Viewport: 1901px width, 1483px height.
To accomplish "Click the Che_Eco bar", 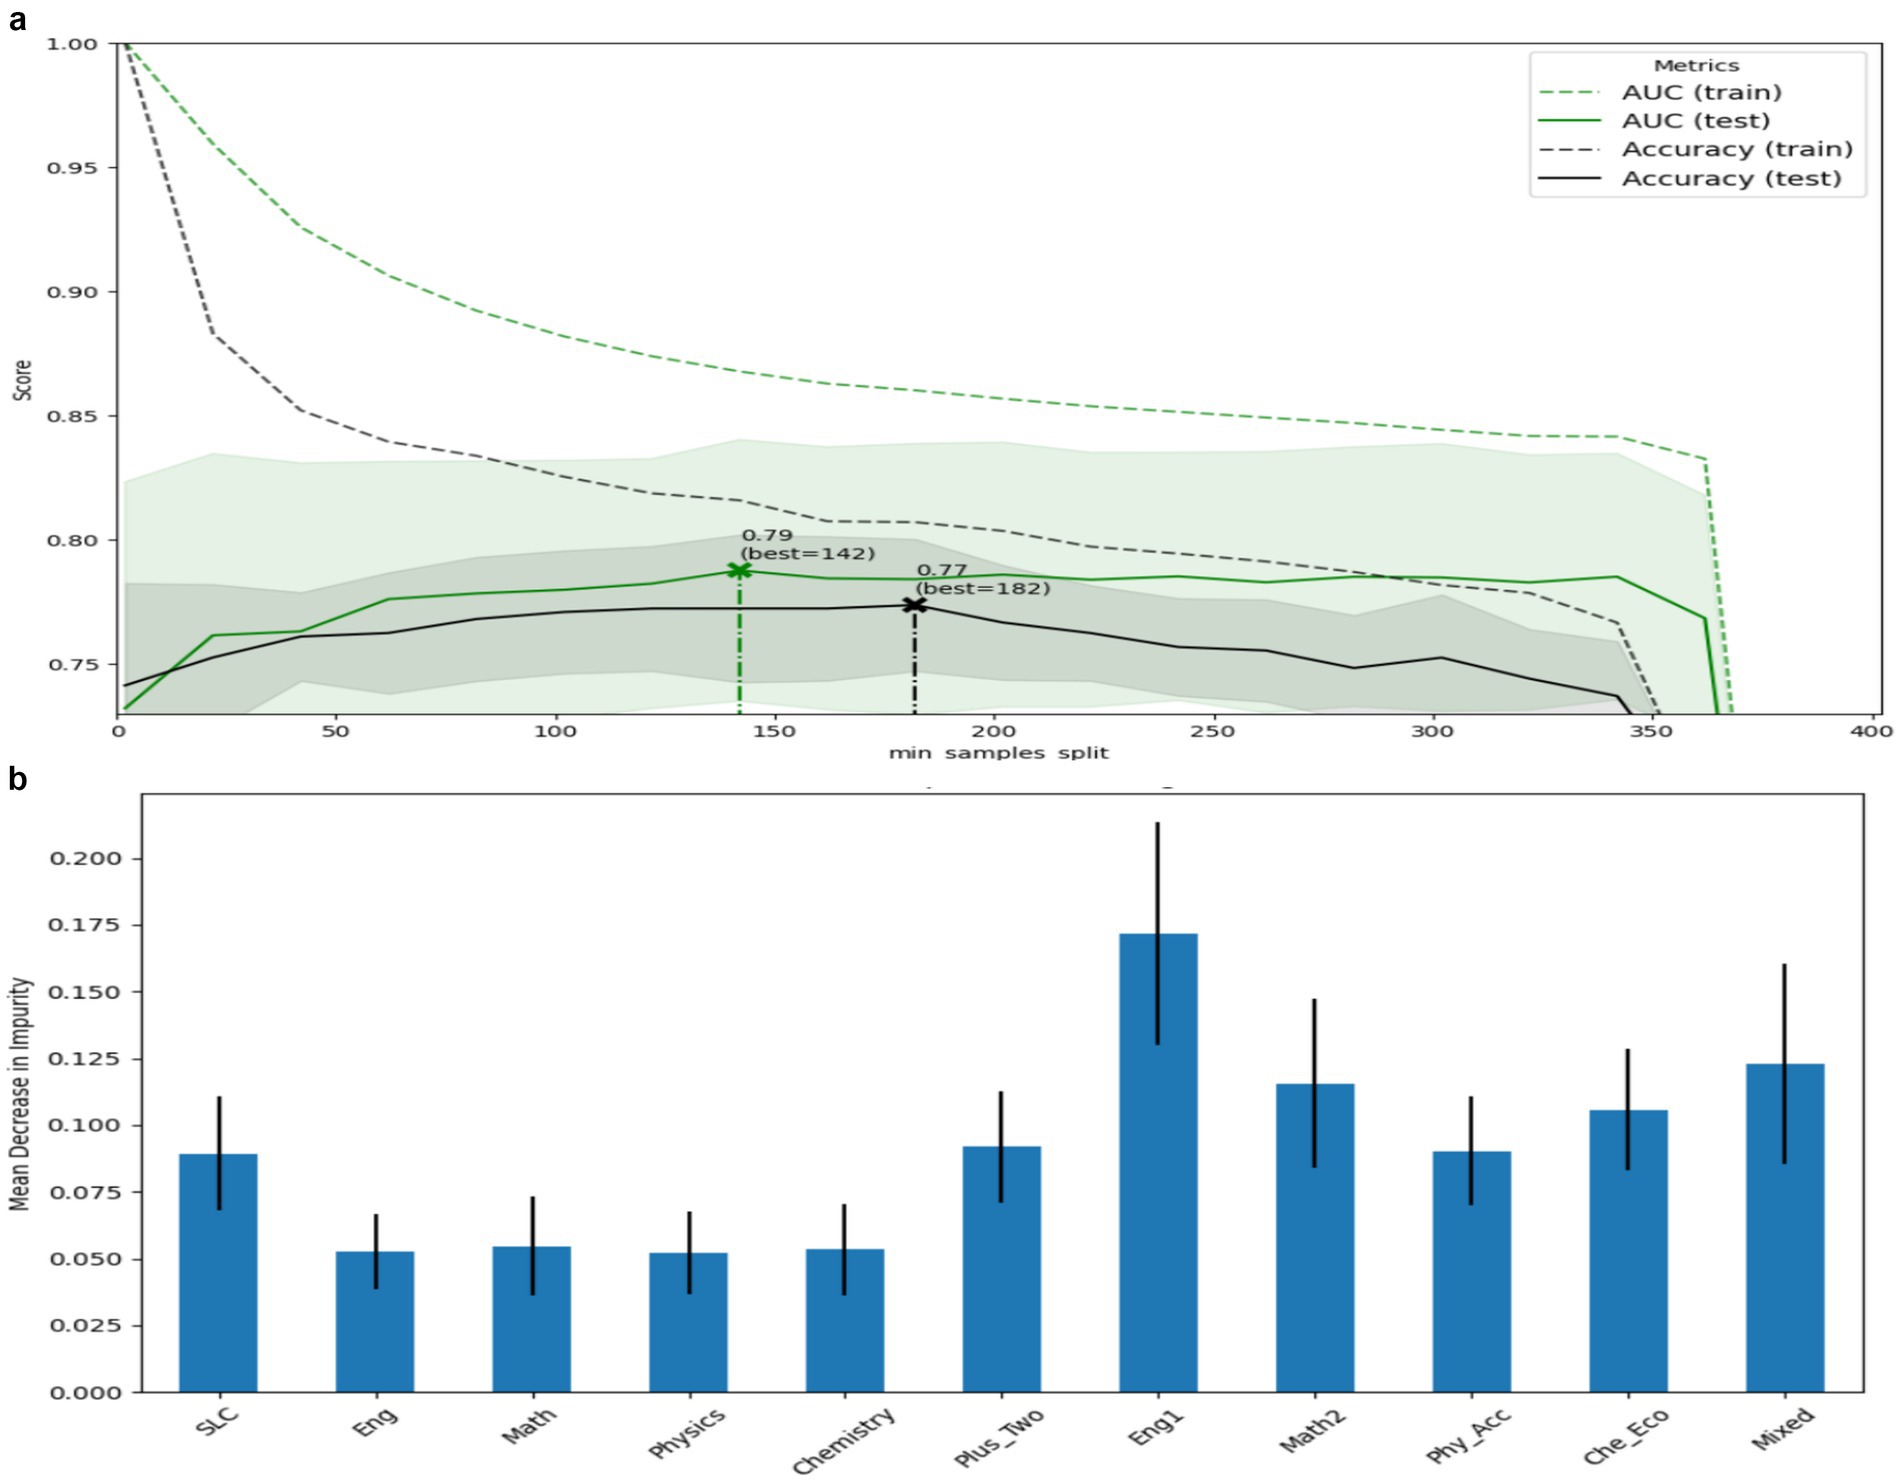I will 1628,1251.
